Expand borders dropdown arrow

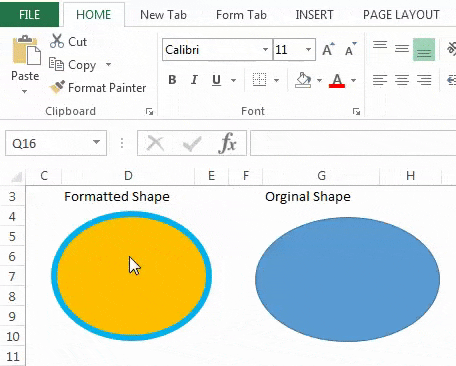(x=276, y=80)
